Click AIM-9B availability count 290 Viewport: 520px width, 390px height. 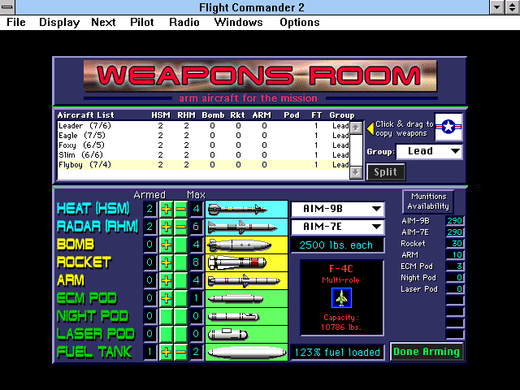455,221
